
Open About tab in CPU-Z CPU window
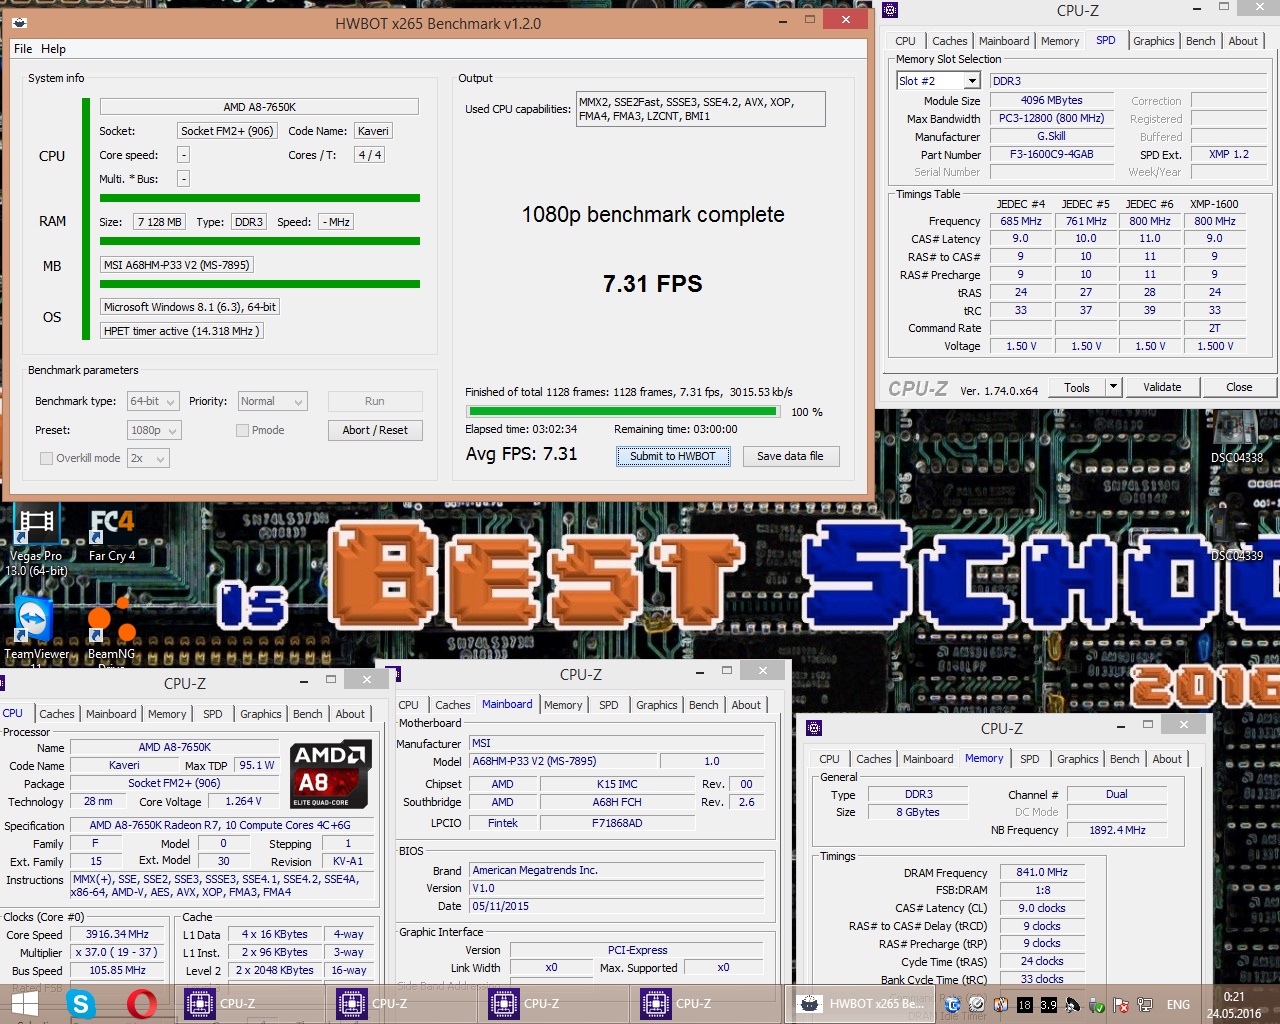pos(350,714)
